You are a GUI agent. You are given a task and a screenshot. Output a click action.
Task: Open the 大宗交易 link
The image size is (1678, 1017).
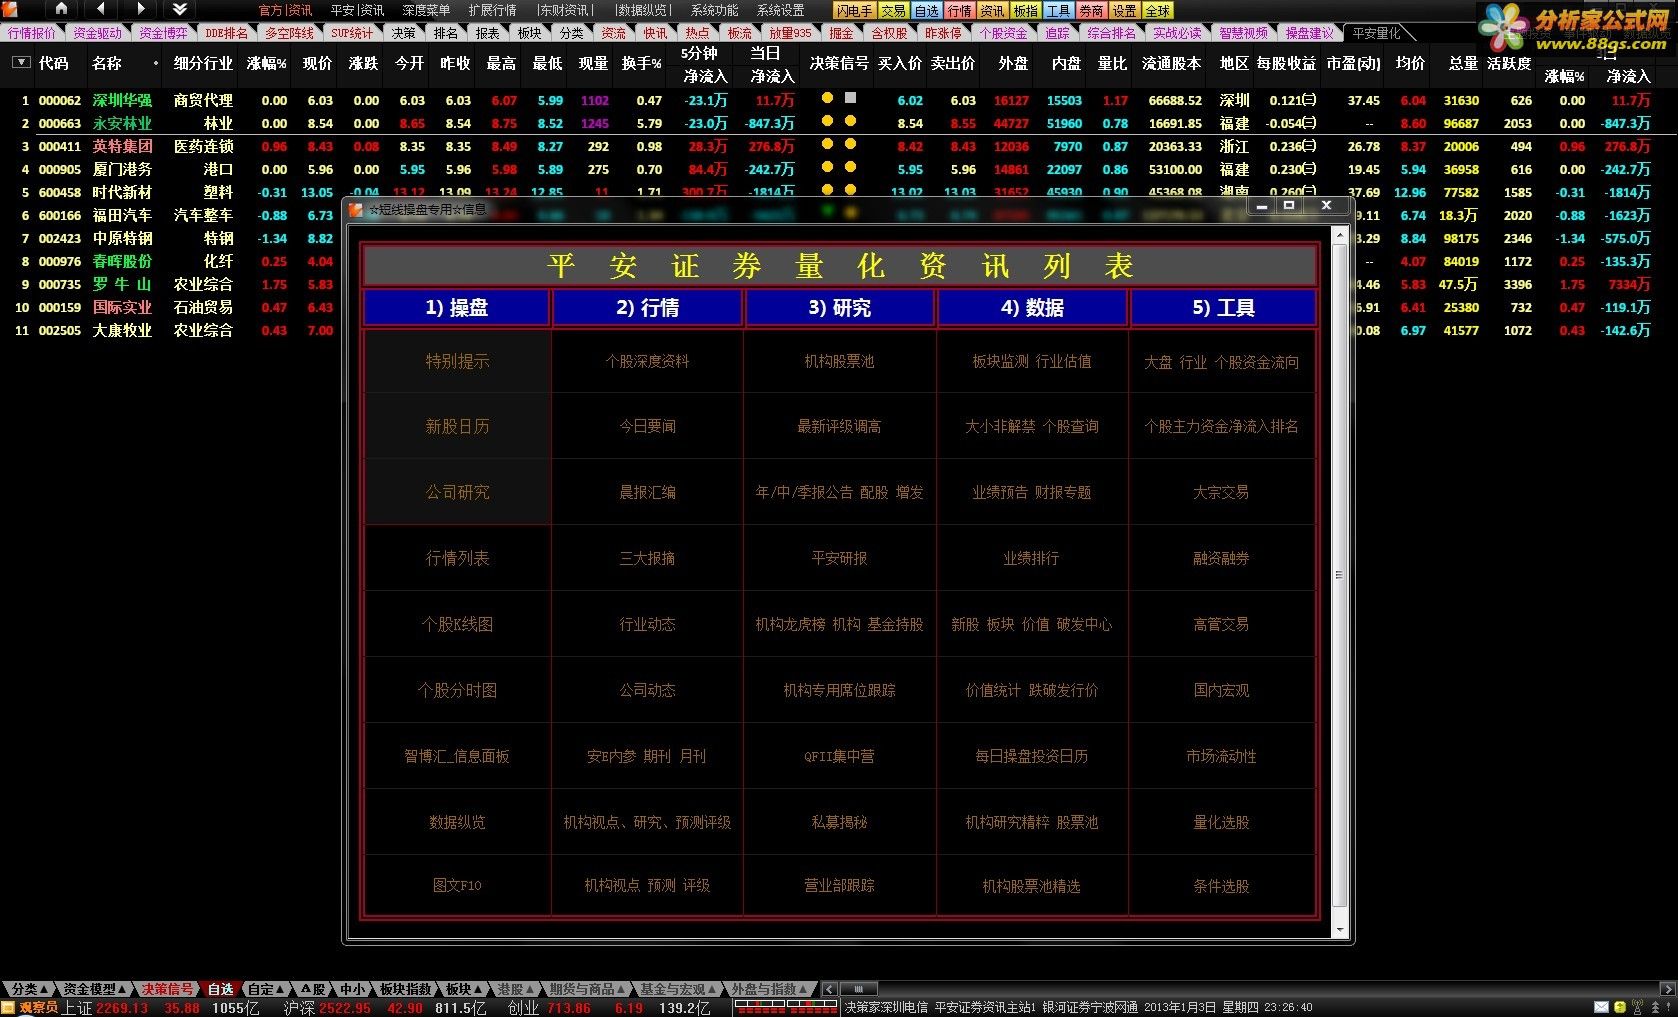click(x=1221, y=492)
